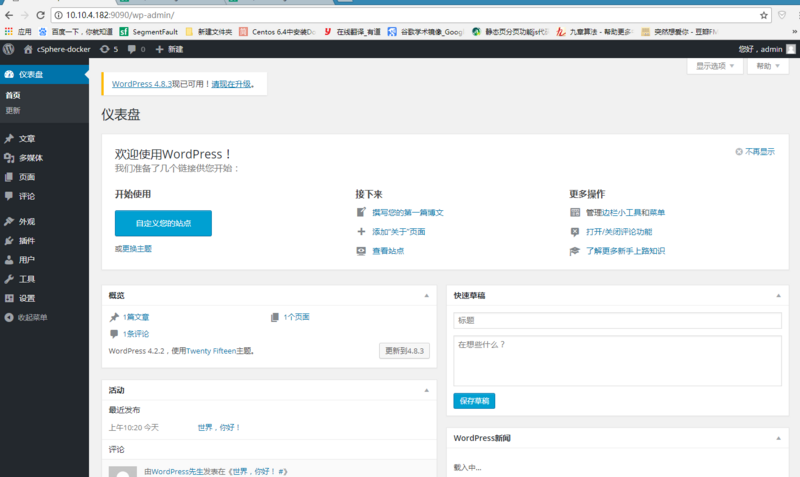Focus the 标题 quick draft title field
The height and width of the screenshot is (477, 800).
point(617,320)
